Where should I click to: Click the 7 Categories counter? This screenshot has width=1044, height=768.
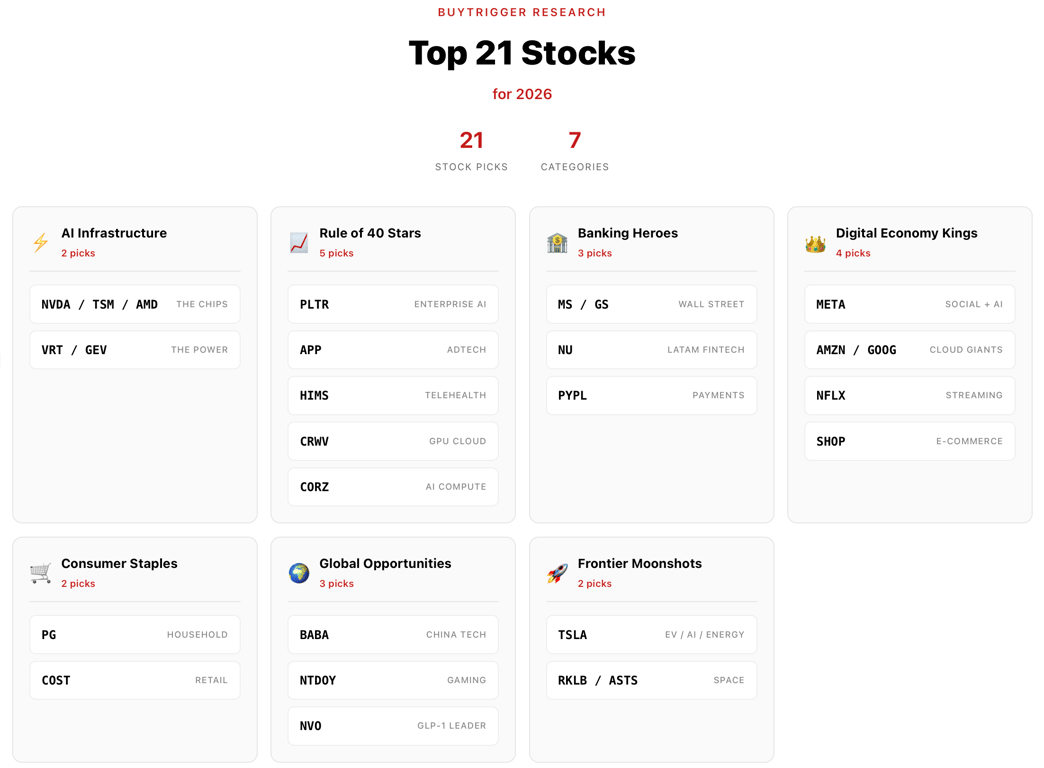pos(575,151)
